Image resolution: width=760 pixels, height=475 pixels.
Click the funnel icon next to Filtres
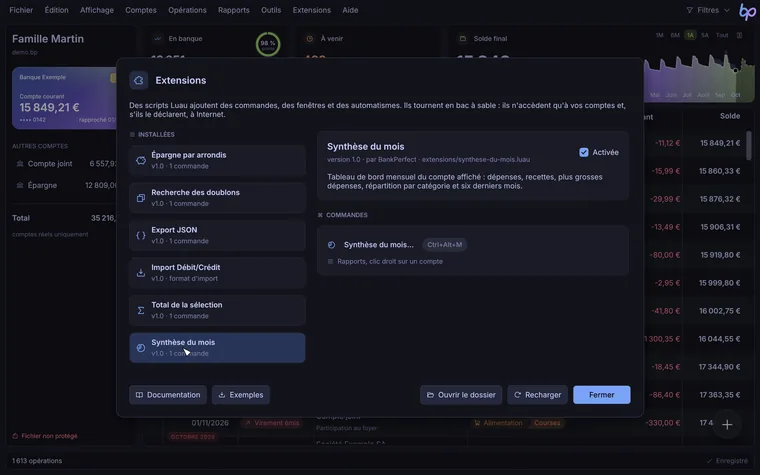click(x=689, y=10)
